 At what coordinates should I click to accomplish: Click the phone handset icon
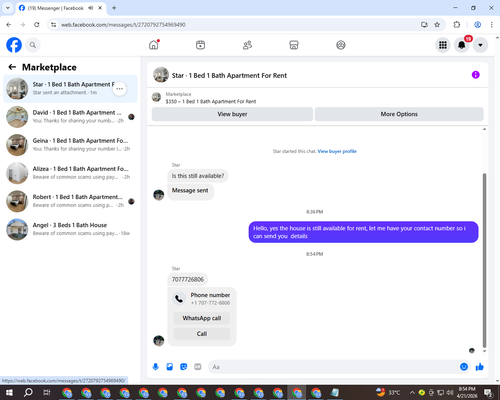179,299
